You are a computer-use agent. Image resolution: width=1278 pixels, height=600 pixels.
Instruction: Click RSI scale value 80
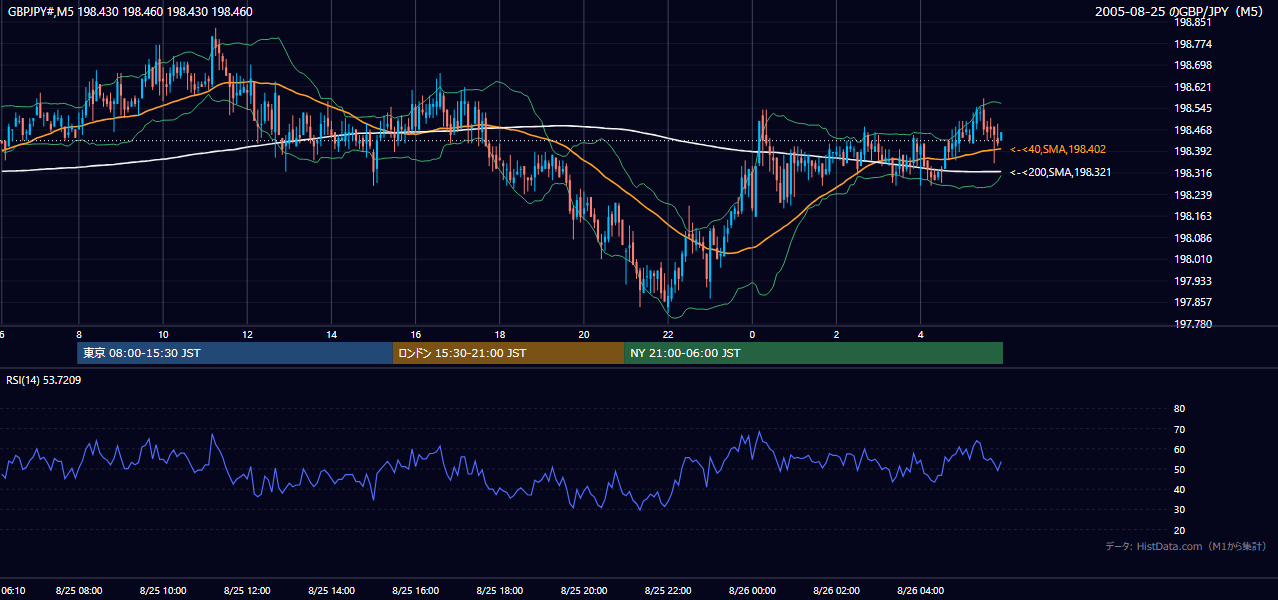pos(1179,409)
